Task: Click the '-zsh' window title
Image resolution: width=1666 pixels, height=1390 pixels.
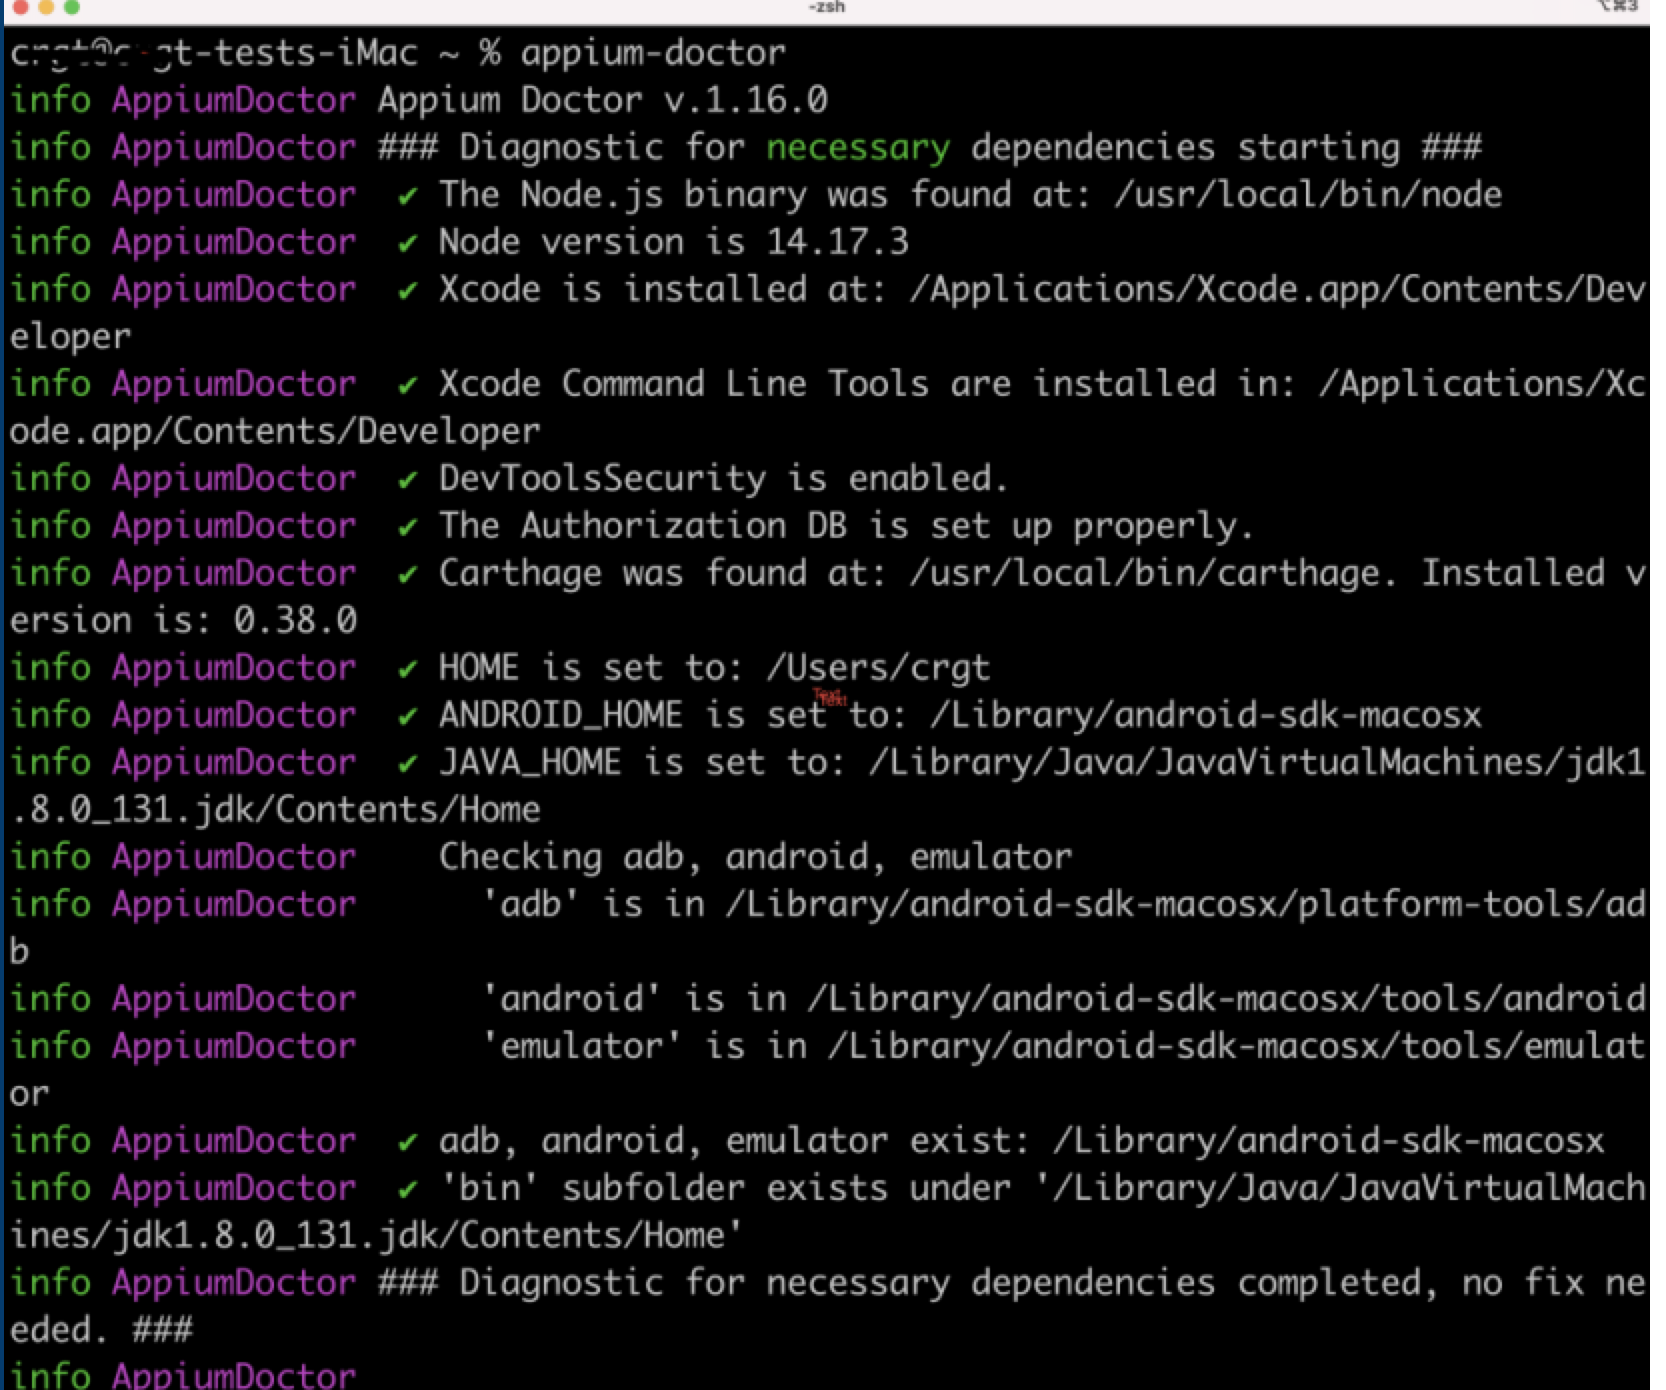Action: 826,7
